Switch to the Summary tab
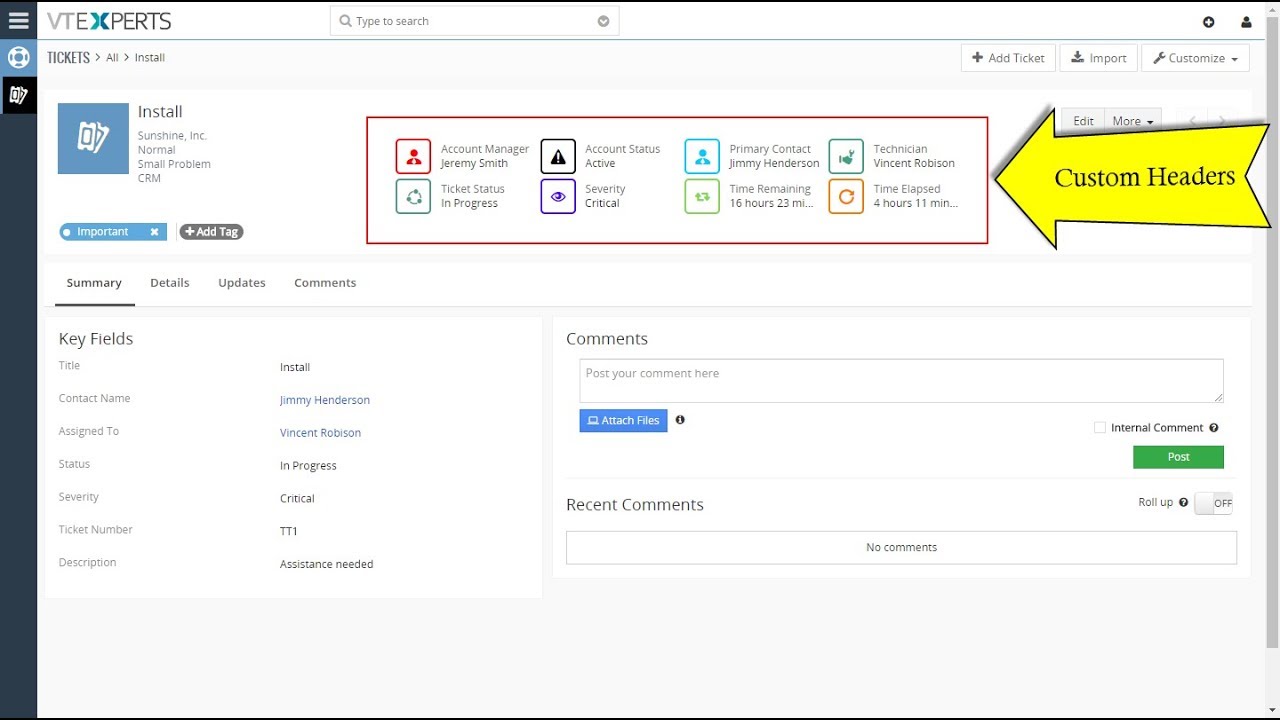 click(94, 283)
